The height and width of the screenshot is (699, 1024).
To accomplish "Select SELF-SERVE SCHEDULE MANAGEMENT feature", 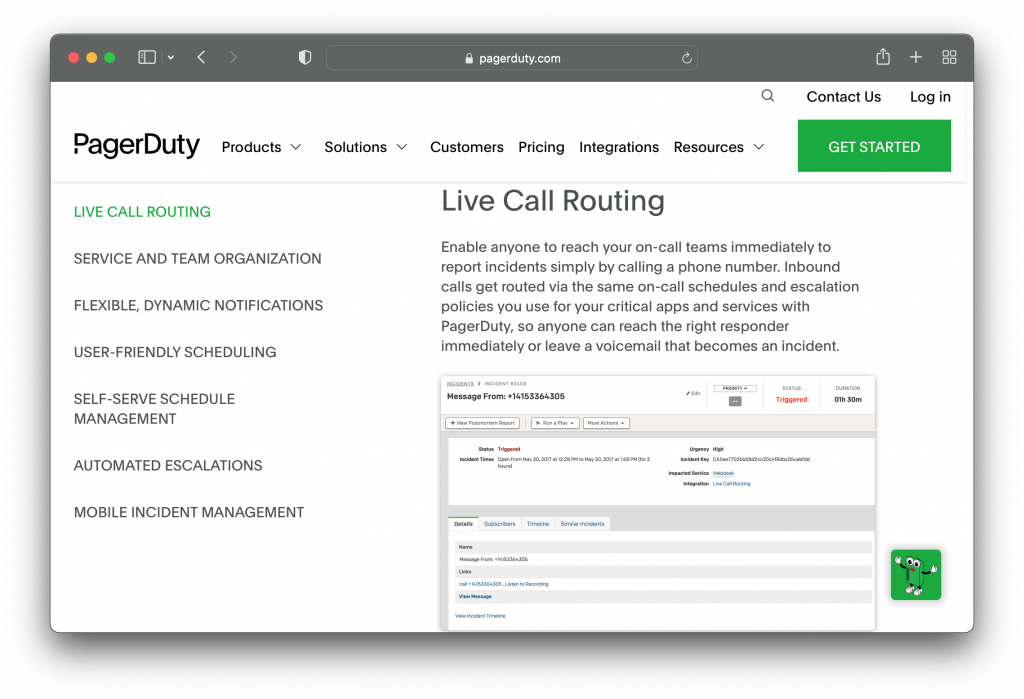I will coord(154,409).
